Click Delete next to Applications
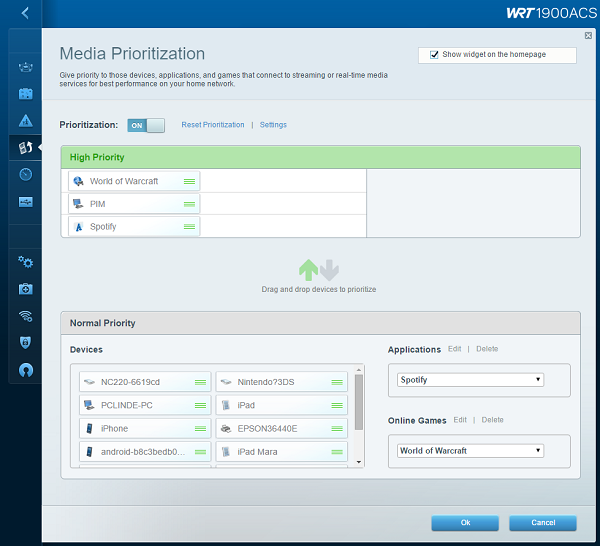This screenshot has height=546, width=600. click(x=487, y=349)
